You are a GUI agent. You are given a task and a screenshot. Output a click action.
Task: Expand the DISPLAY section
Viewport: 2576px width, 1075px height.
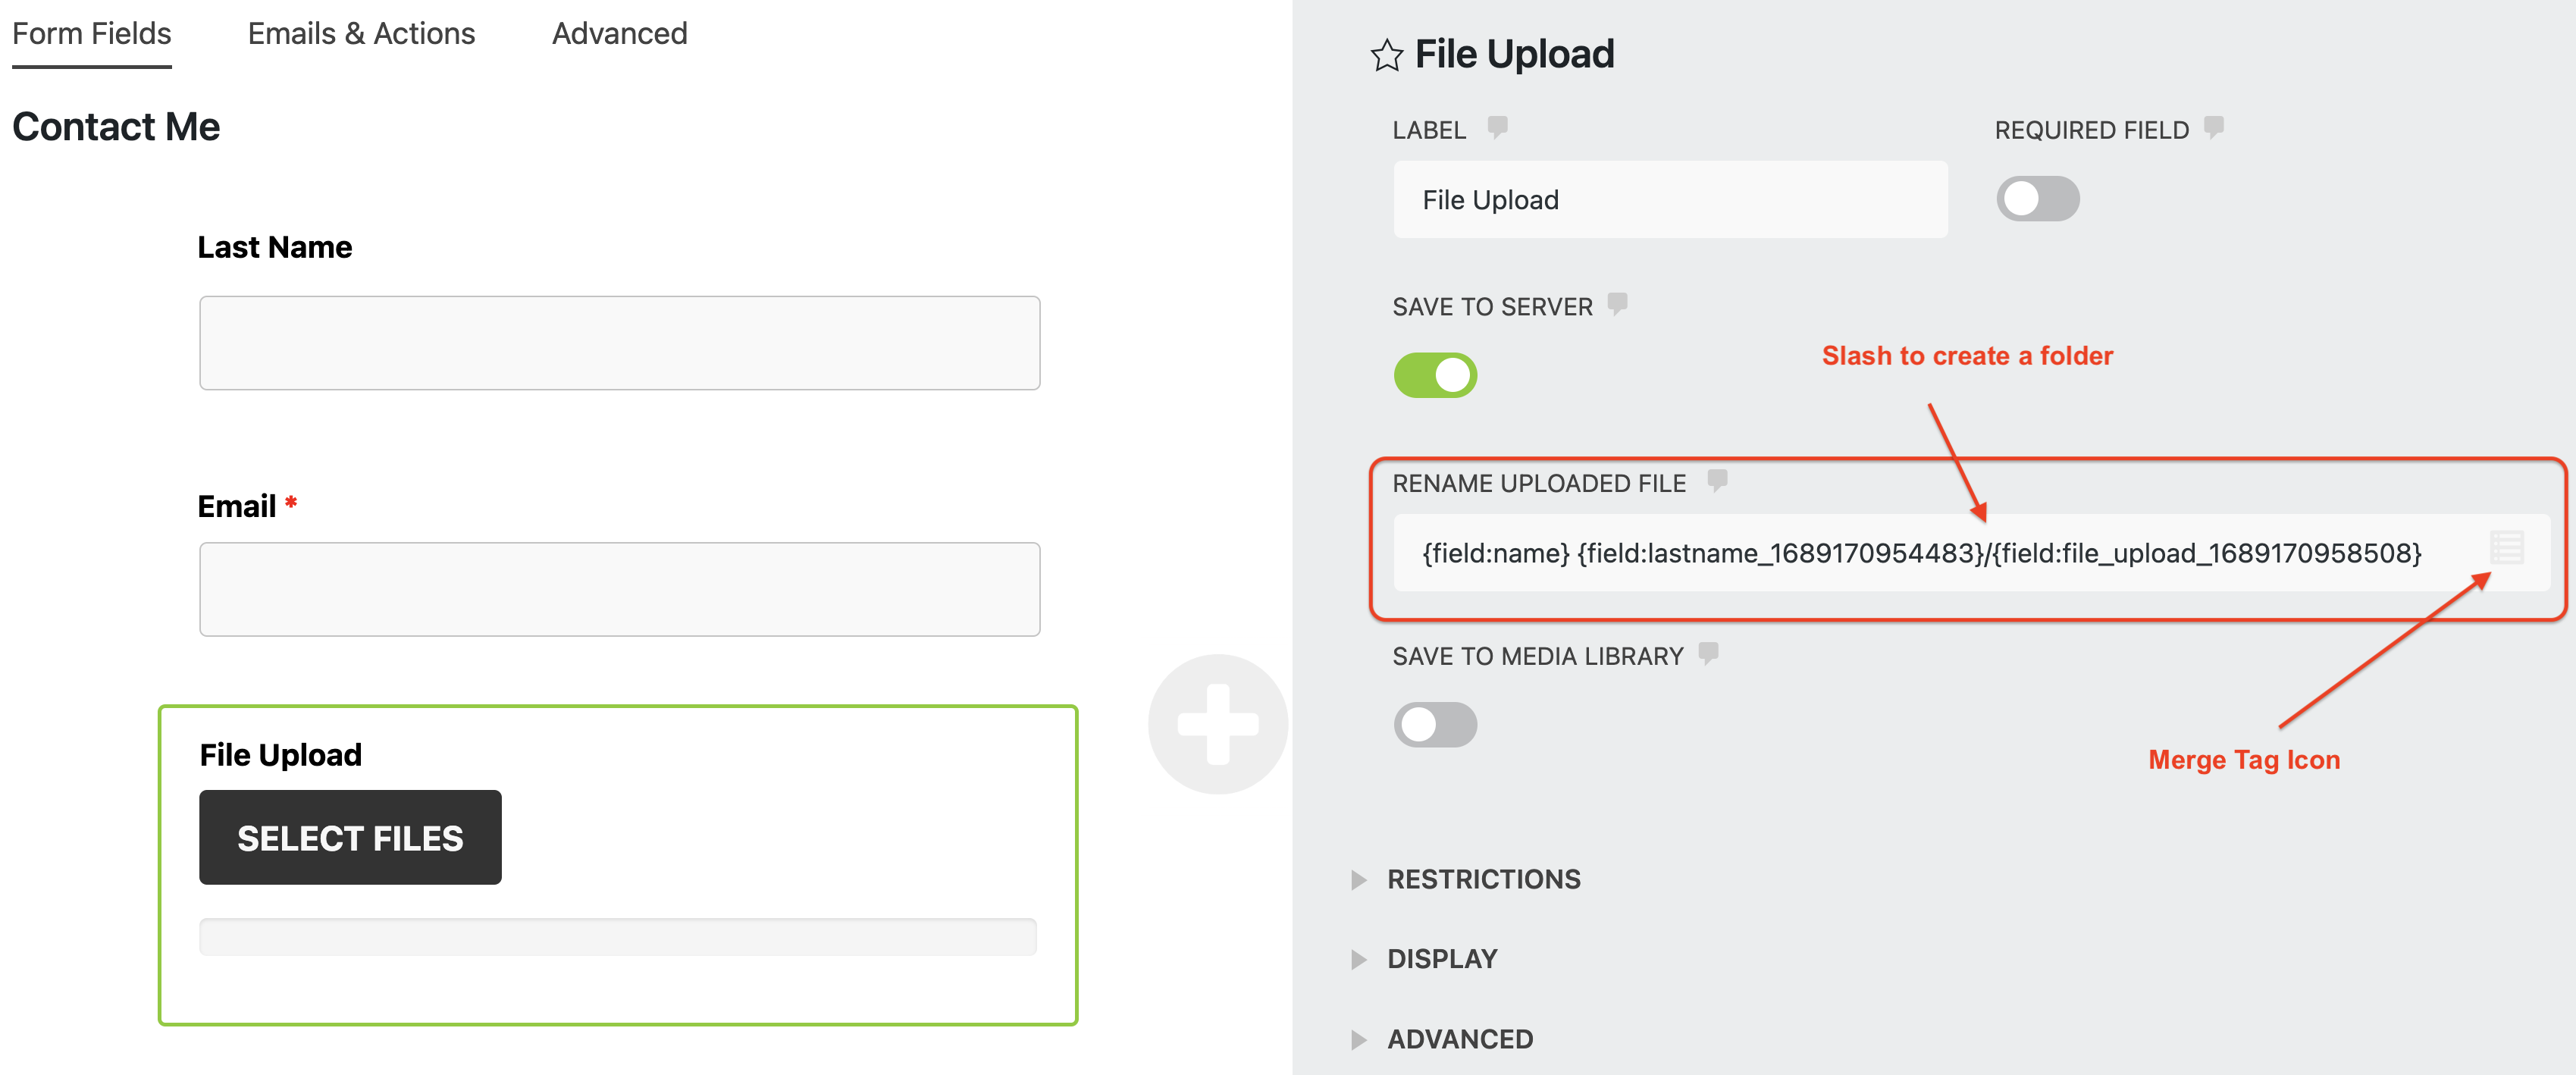click(1441, 958)
